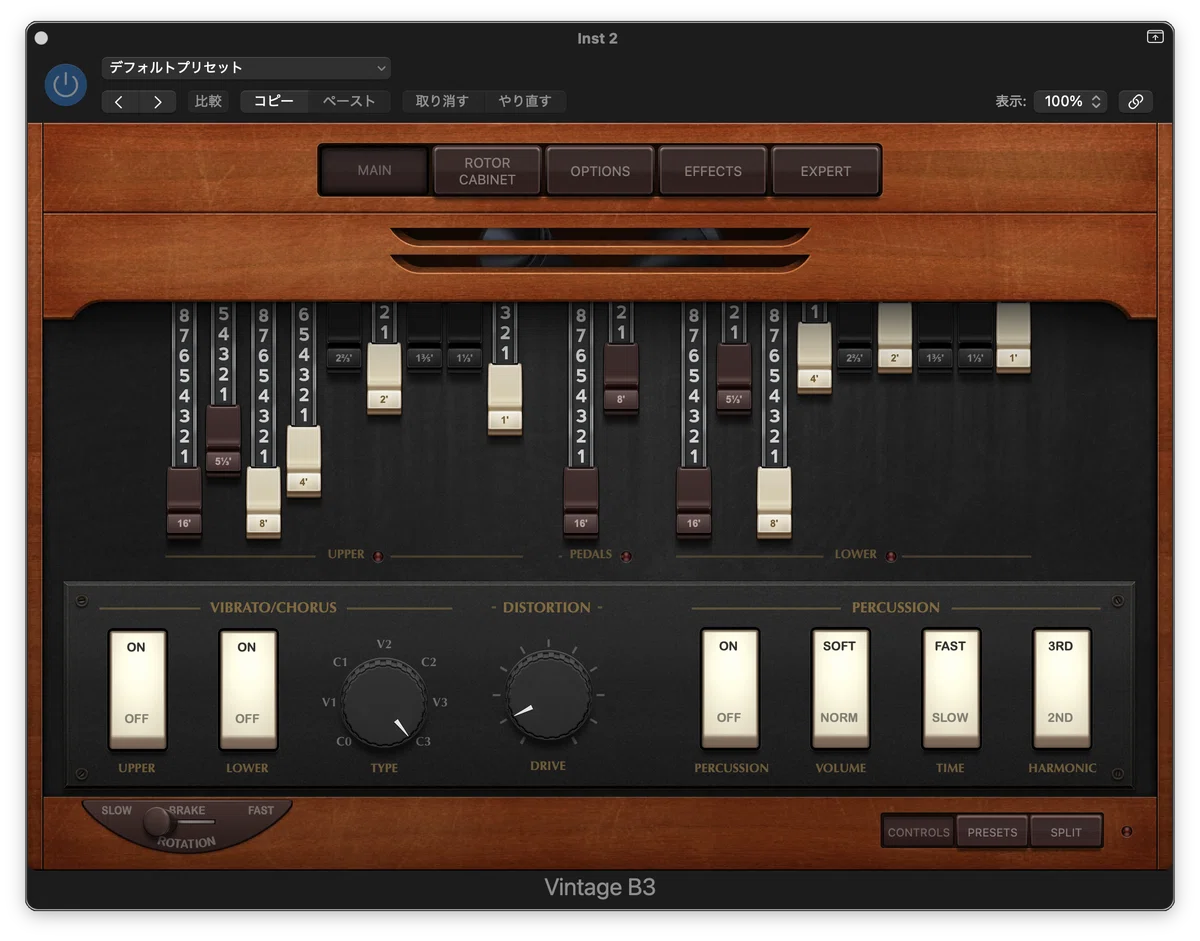This screenshot has height=941, width=1200.
Task: Toggle the plug-in power button
Action: pos(66,85)
